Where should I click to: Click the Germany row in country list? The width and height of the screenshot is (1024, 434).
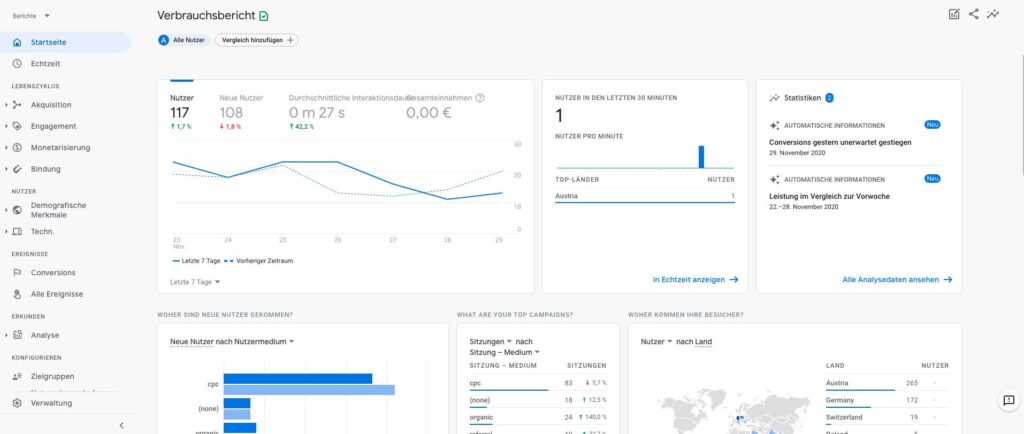(887, 400)
